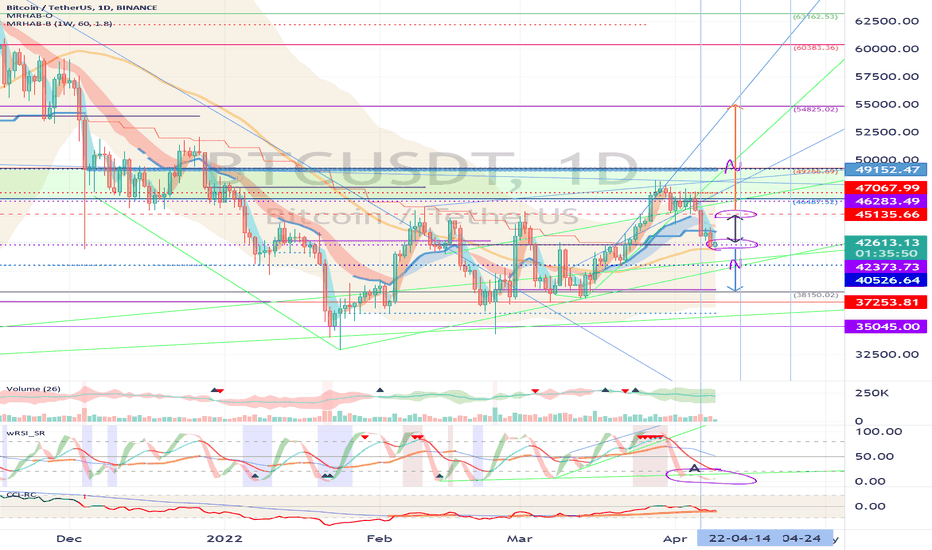Image resolution: width=932 pixels, height=550 pixels.
Task: Click the 62500.00 price axis value
Action: pos(887,21)
